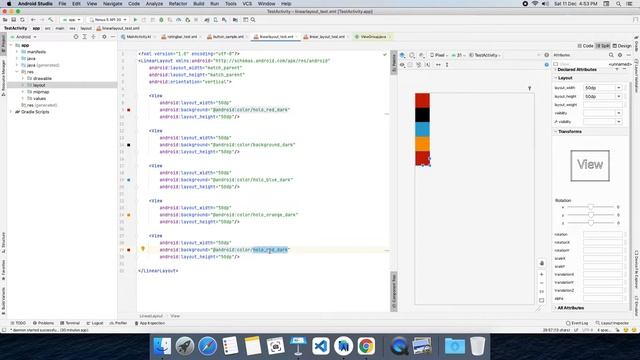Image resolution: width=640 pixels, height=360 pixels.
Task: Open Visual Studio Code from the Dock
Action: [321, 346]
